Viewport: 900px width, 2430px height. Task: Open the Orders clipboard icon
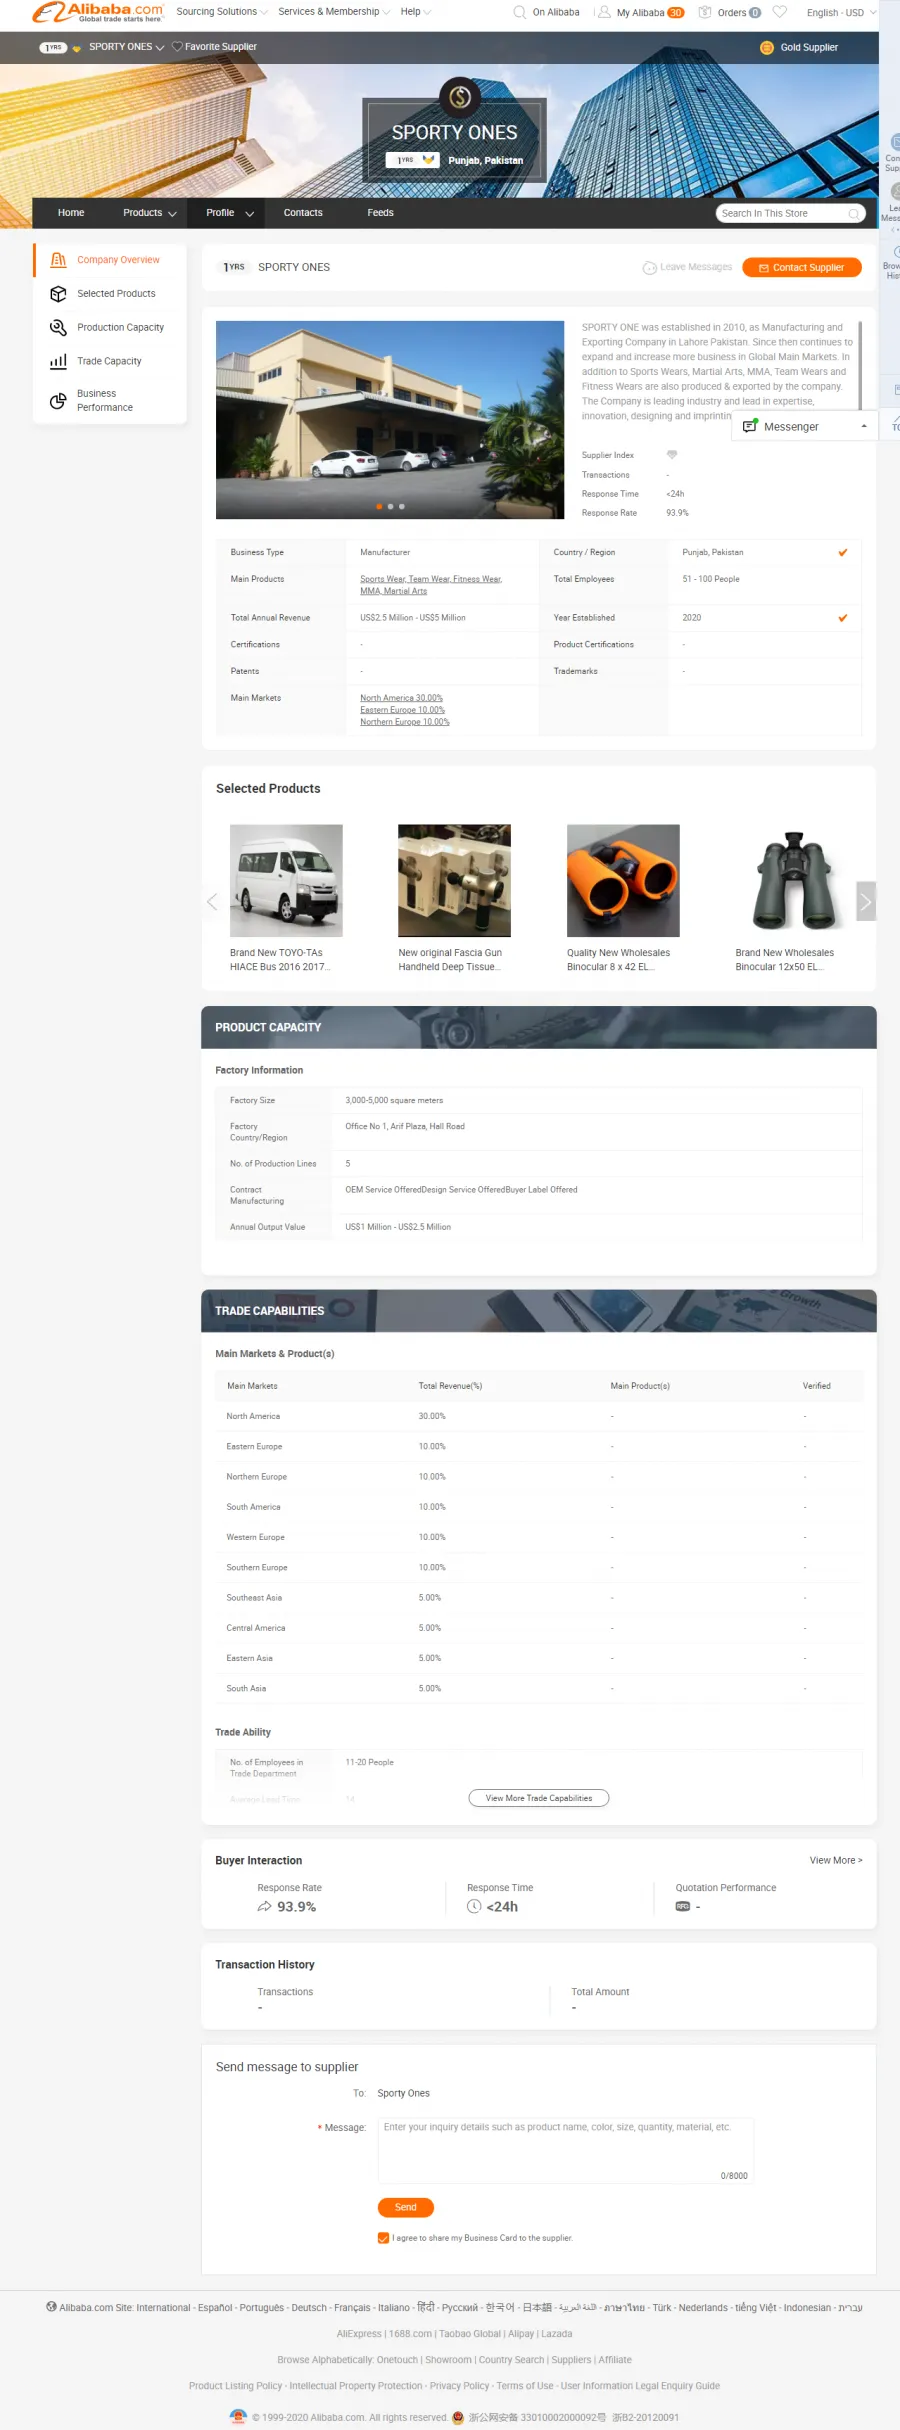705,12
